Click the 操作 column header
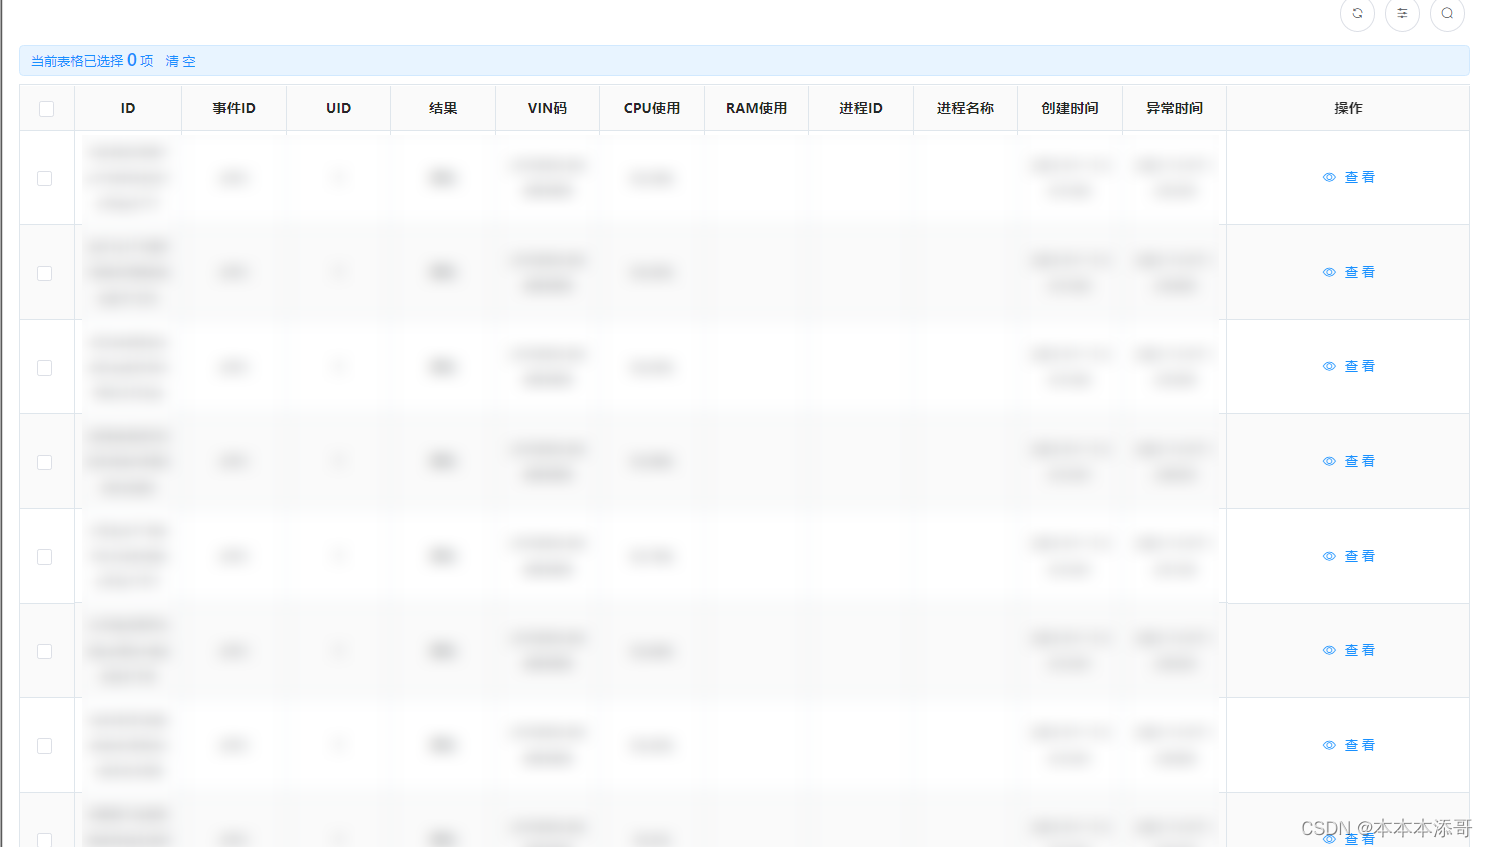The height and width of the screenshot is (847, 1488). [1348, 108]
